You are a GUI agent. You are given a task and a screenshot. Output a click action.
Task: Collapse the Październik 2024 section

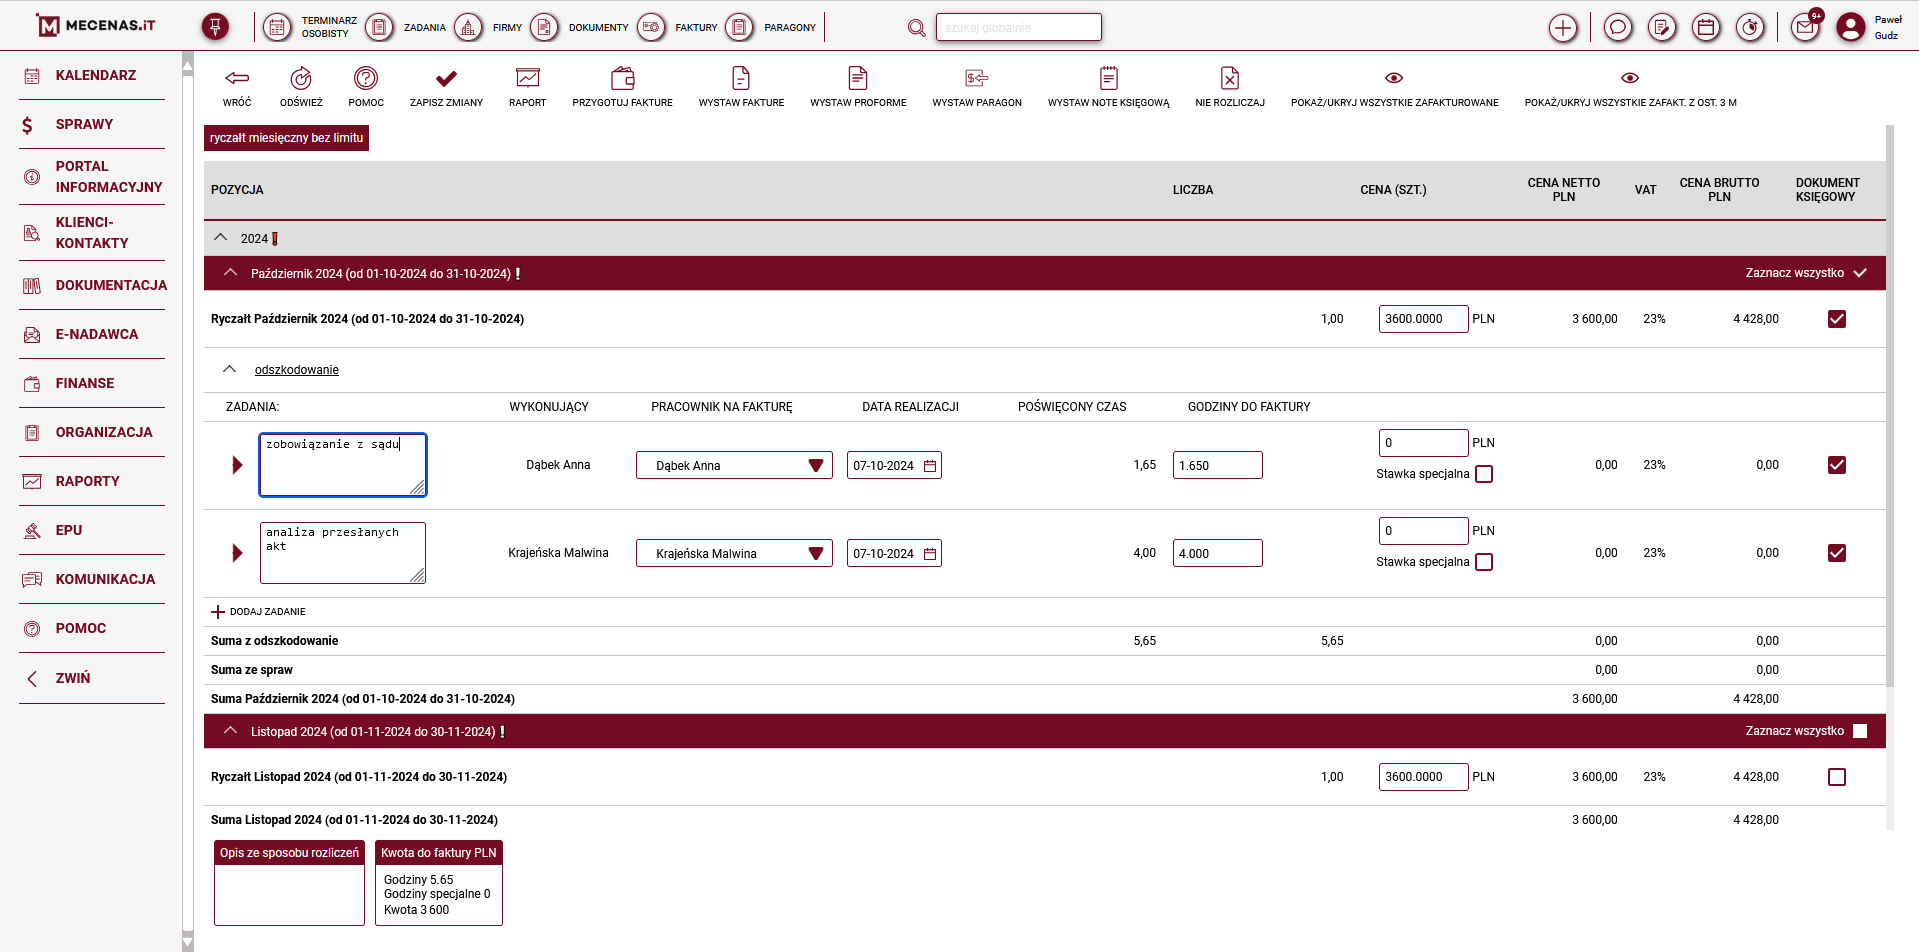coord(230,272)
